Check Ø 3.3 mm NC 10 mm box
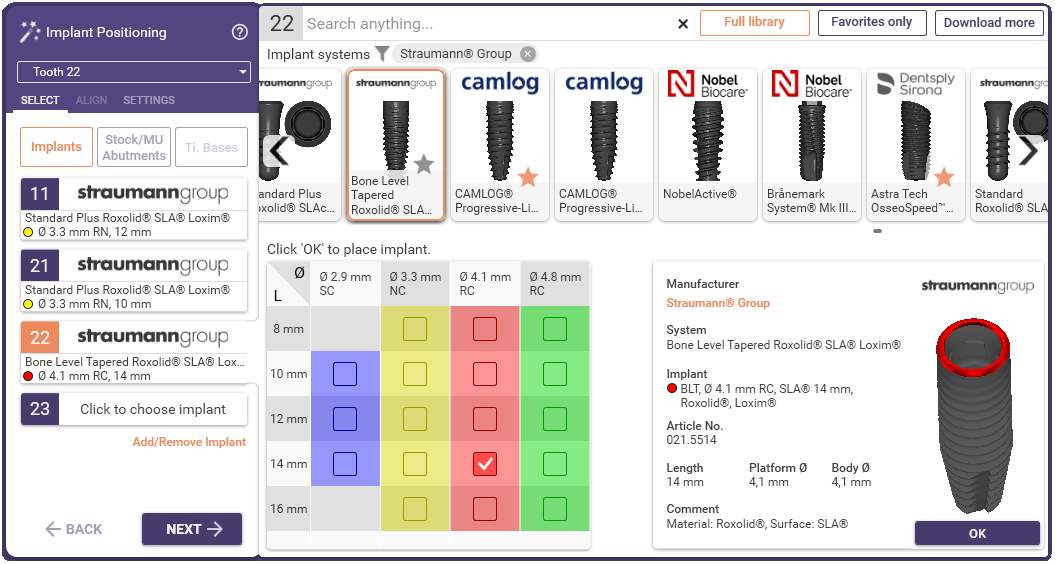The width and height of the screenshot is (1056, 564). [415, 374]
